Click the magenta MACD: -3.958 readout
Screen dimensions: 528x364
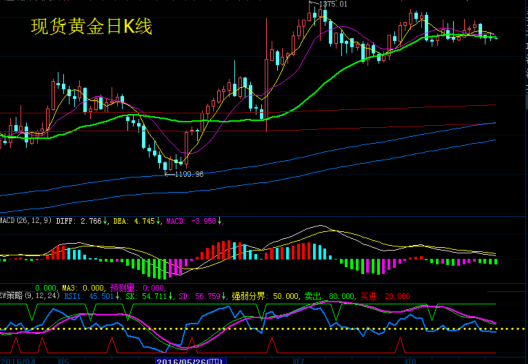[191, 221]
